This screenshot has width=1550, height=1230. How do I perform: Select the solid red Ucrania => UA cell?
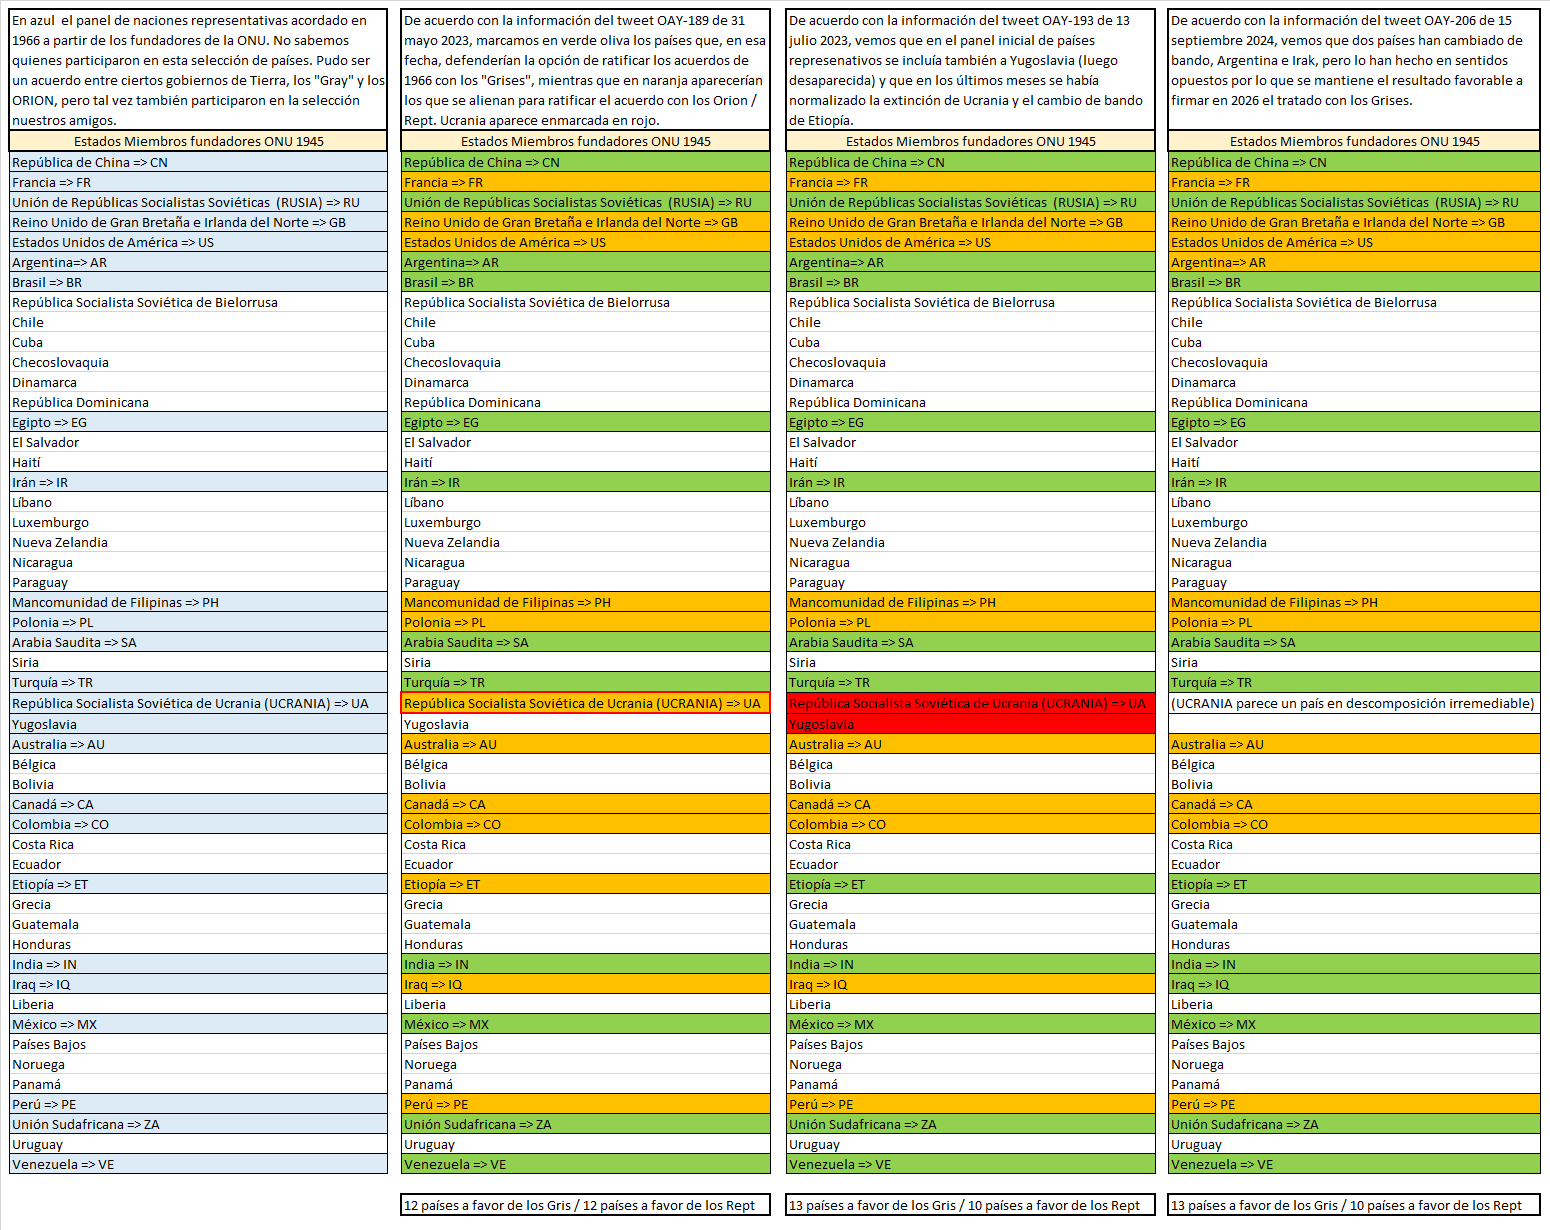click(x=970, y=703)
